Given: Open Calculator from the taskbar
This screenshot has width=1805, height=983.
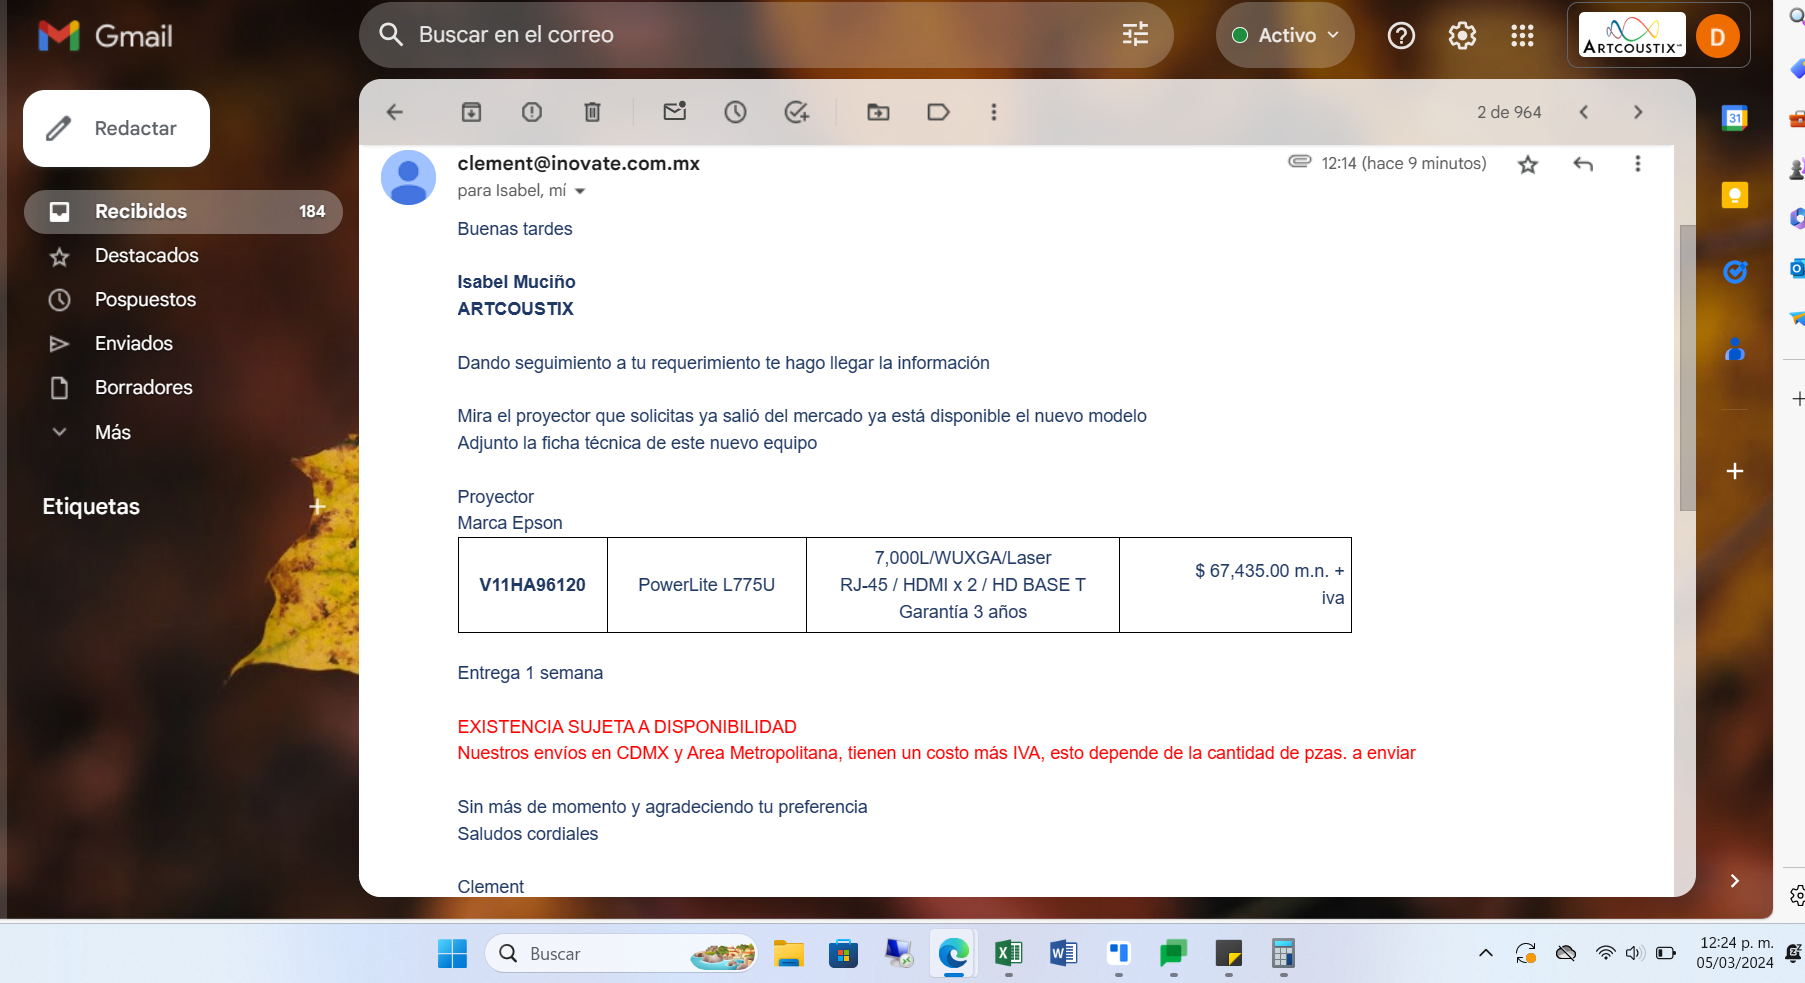Looking at the screenshot, I should click(1283, 954).
